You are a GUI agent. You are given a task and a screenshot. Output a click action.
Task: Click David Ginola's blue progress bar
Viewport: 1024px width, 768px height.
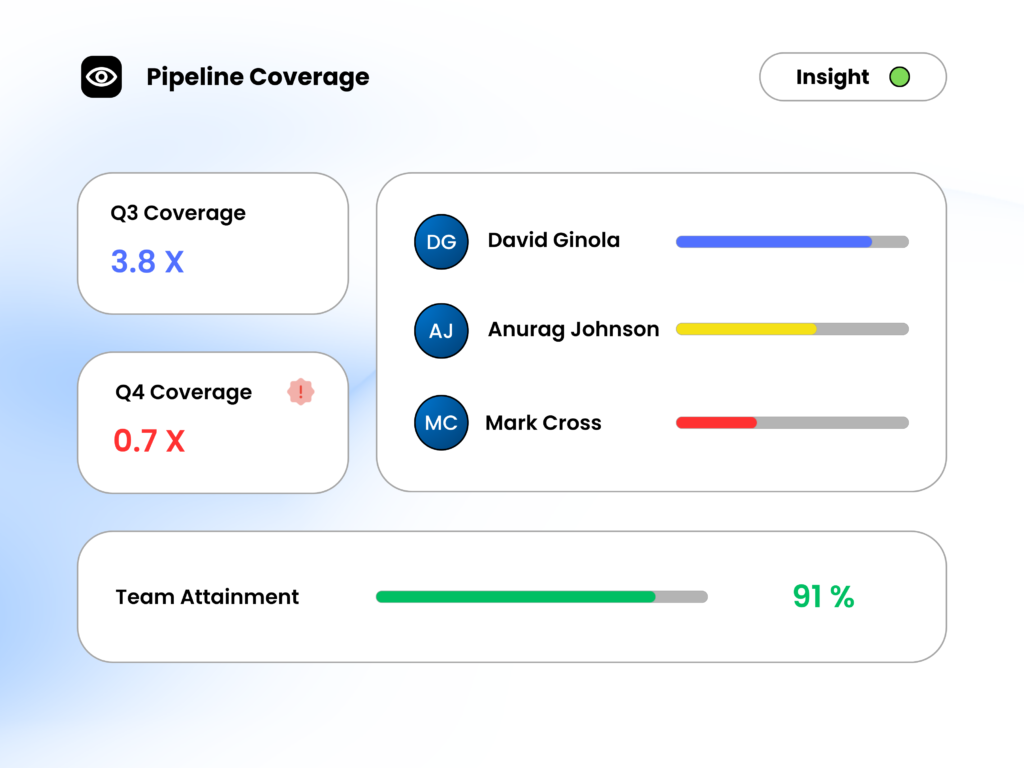pos(773,241)
